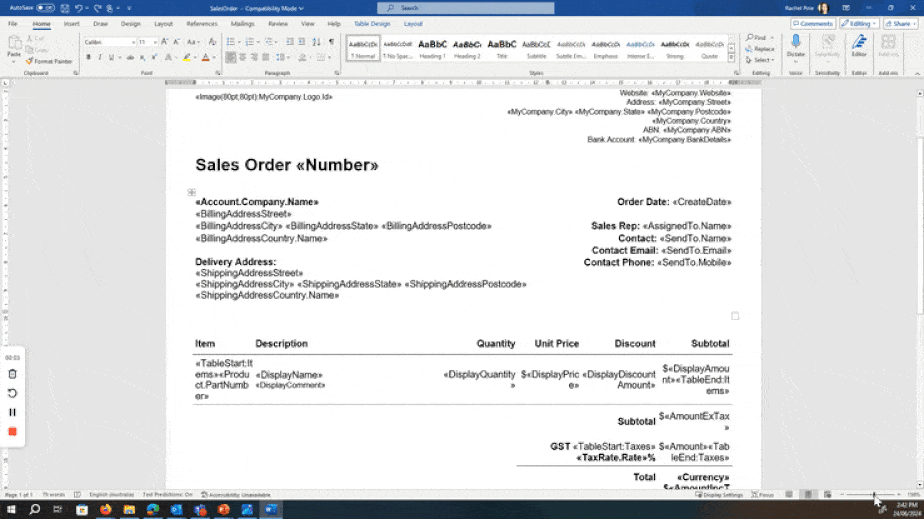
Task: Click the Comments button
Action: (x=812, y=23)
